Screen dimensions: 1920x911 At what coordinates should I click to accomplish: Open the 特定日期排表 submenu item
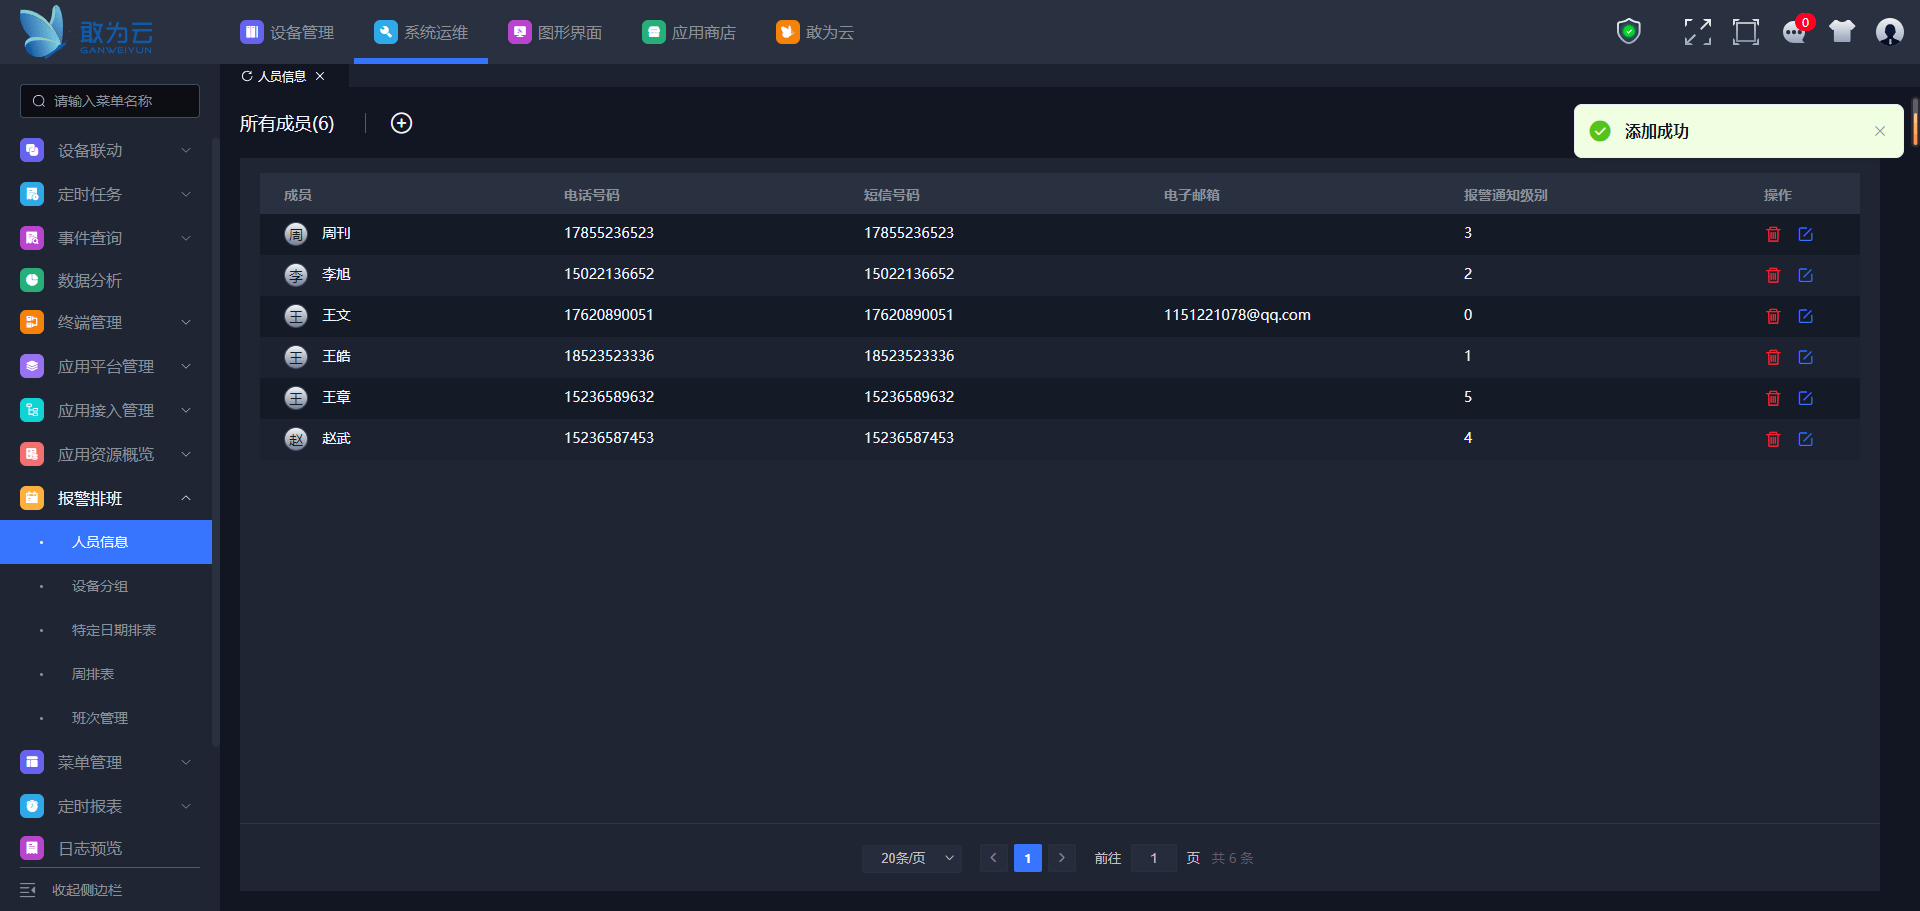coord(106,630)
